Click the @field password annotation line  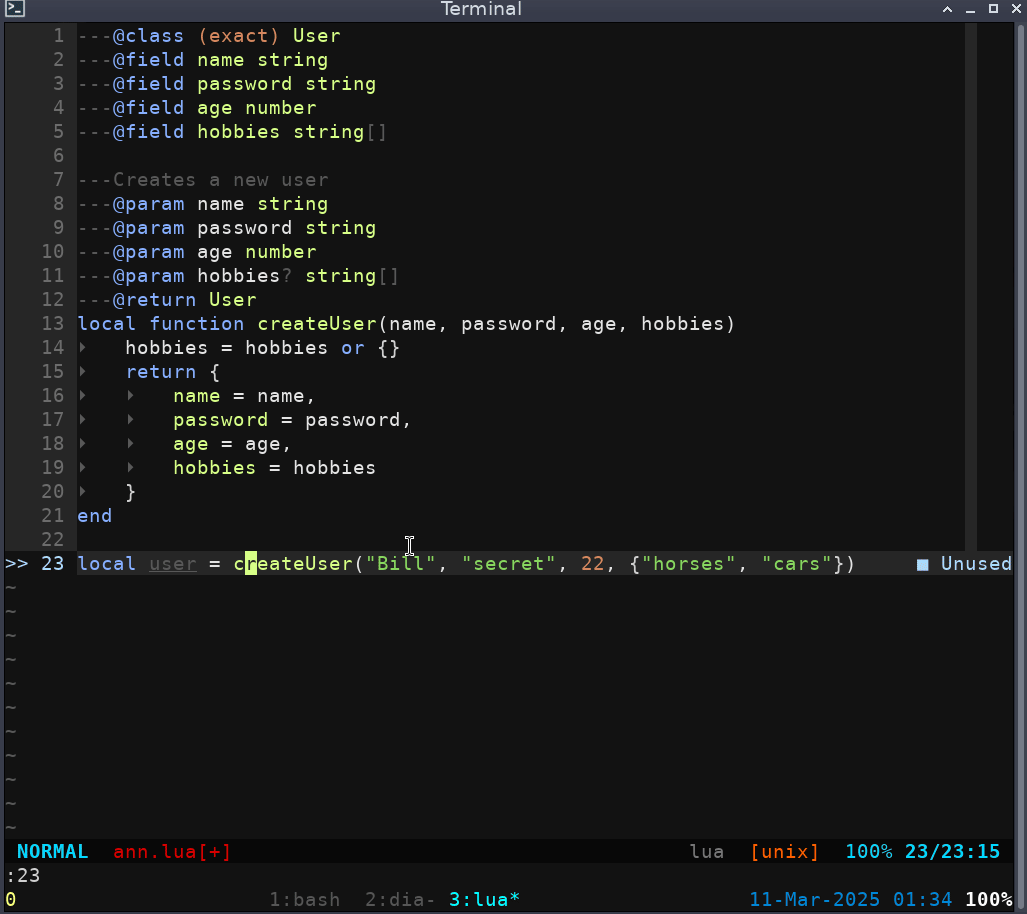[x=227, y=84]
